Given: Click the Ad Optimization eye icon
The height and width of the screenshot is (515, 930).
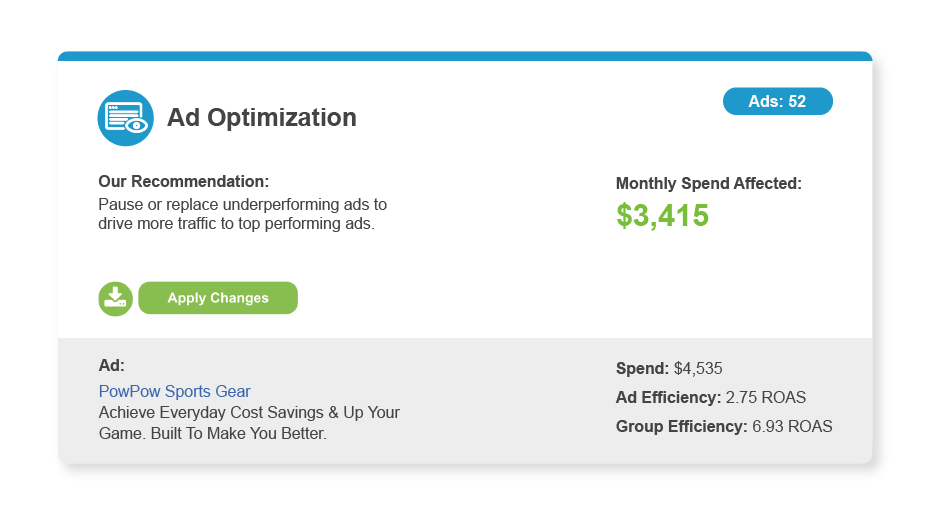Looking at the screenshot, I should coord(125,118).
